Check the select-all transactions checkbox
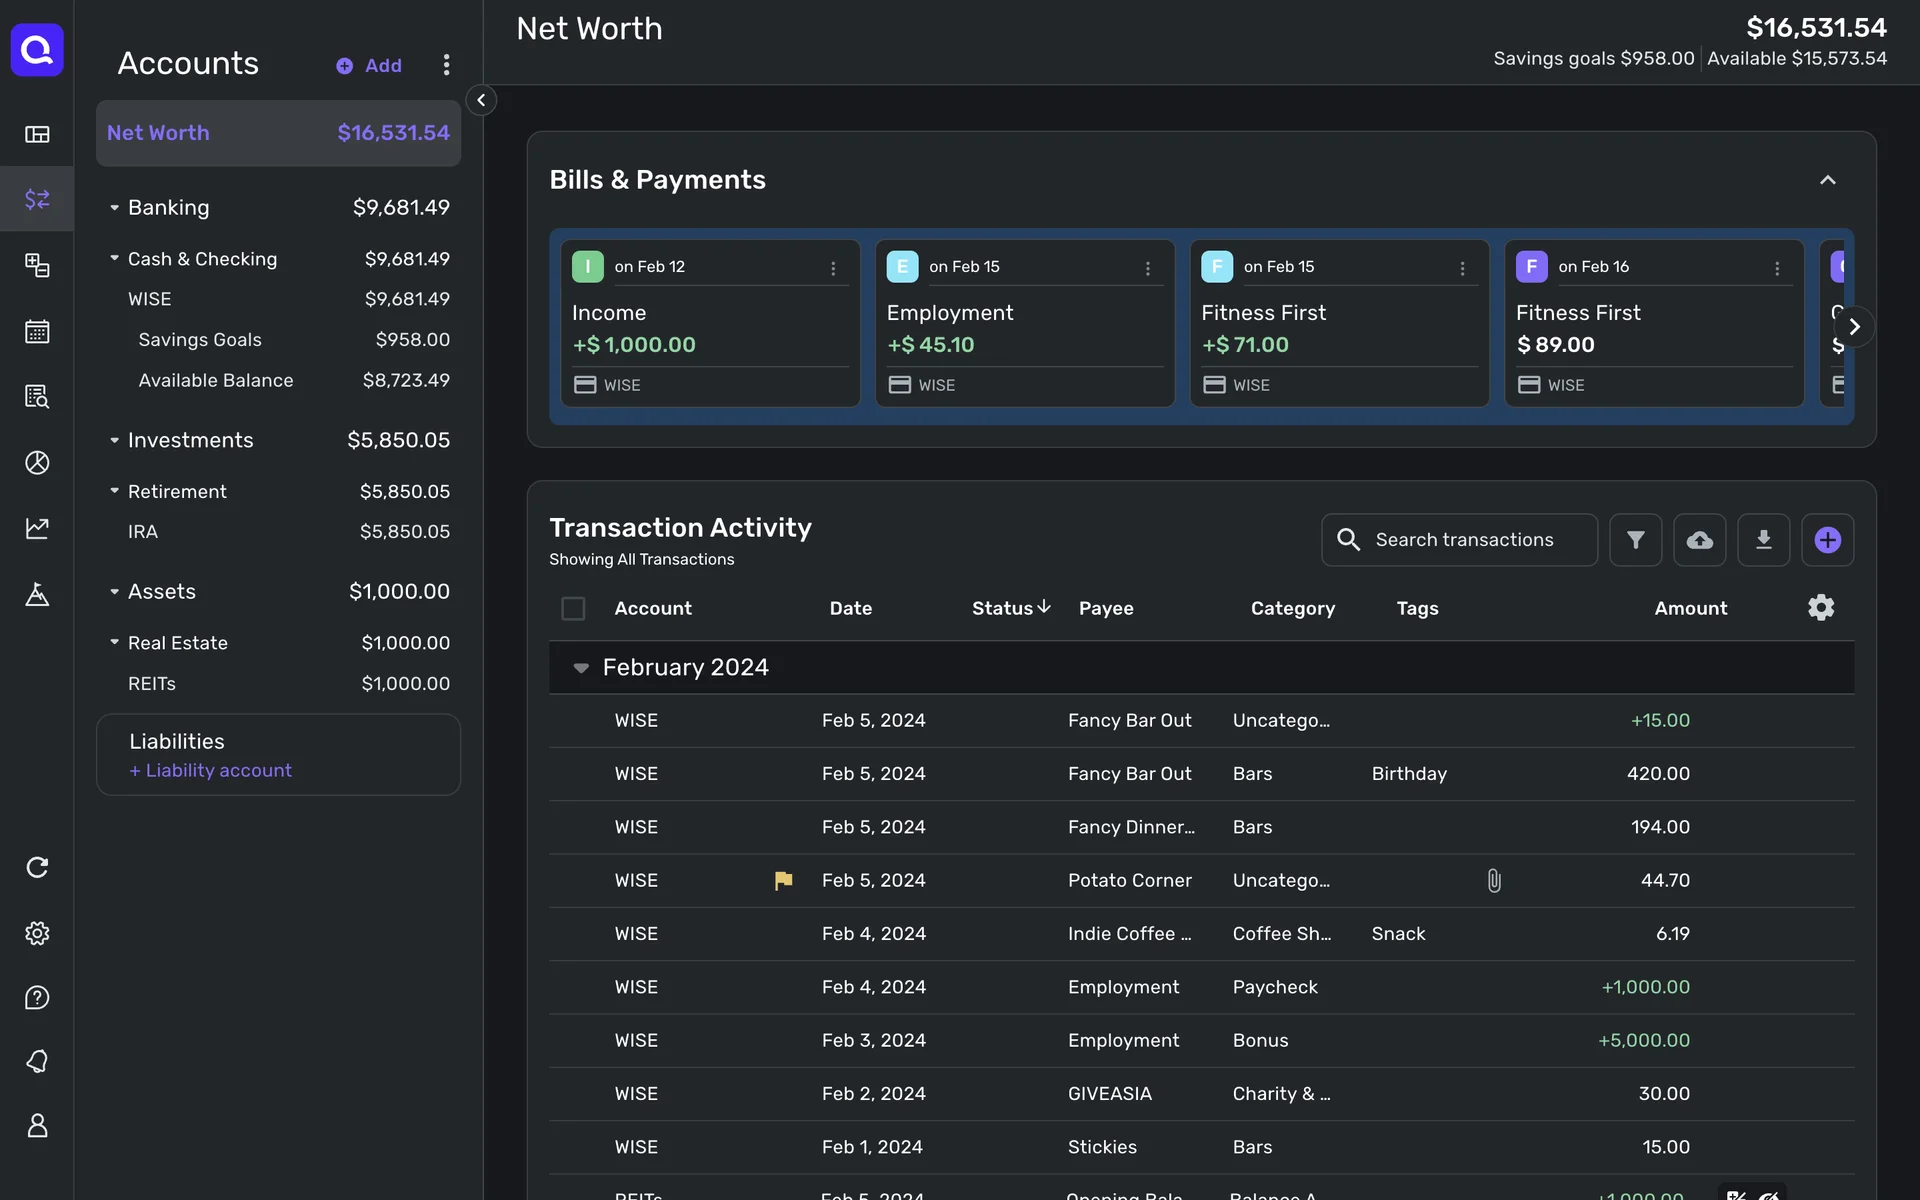 573,608
